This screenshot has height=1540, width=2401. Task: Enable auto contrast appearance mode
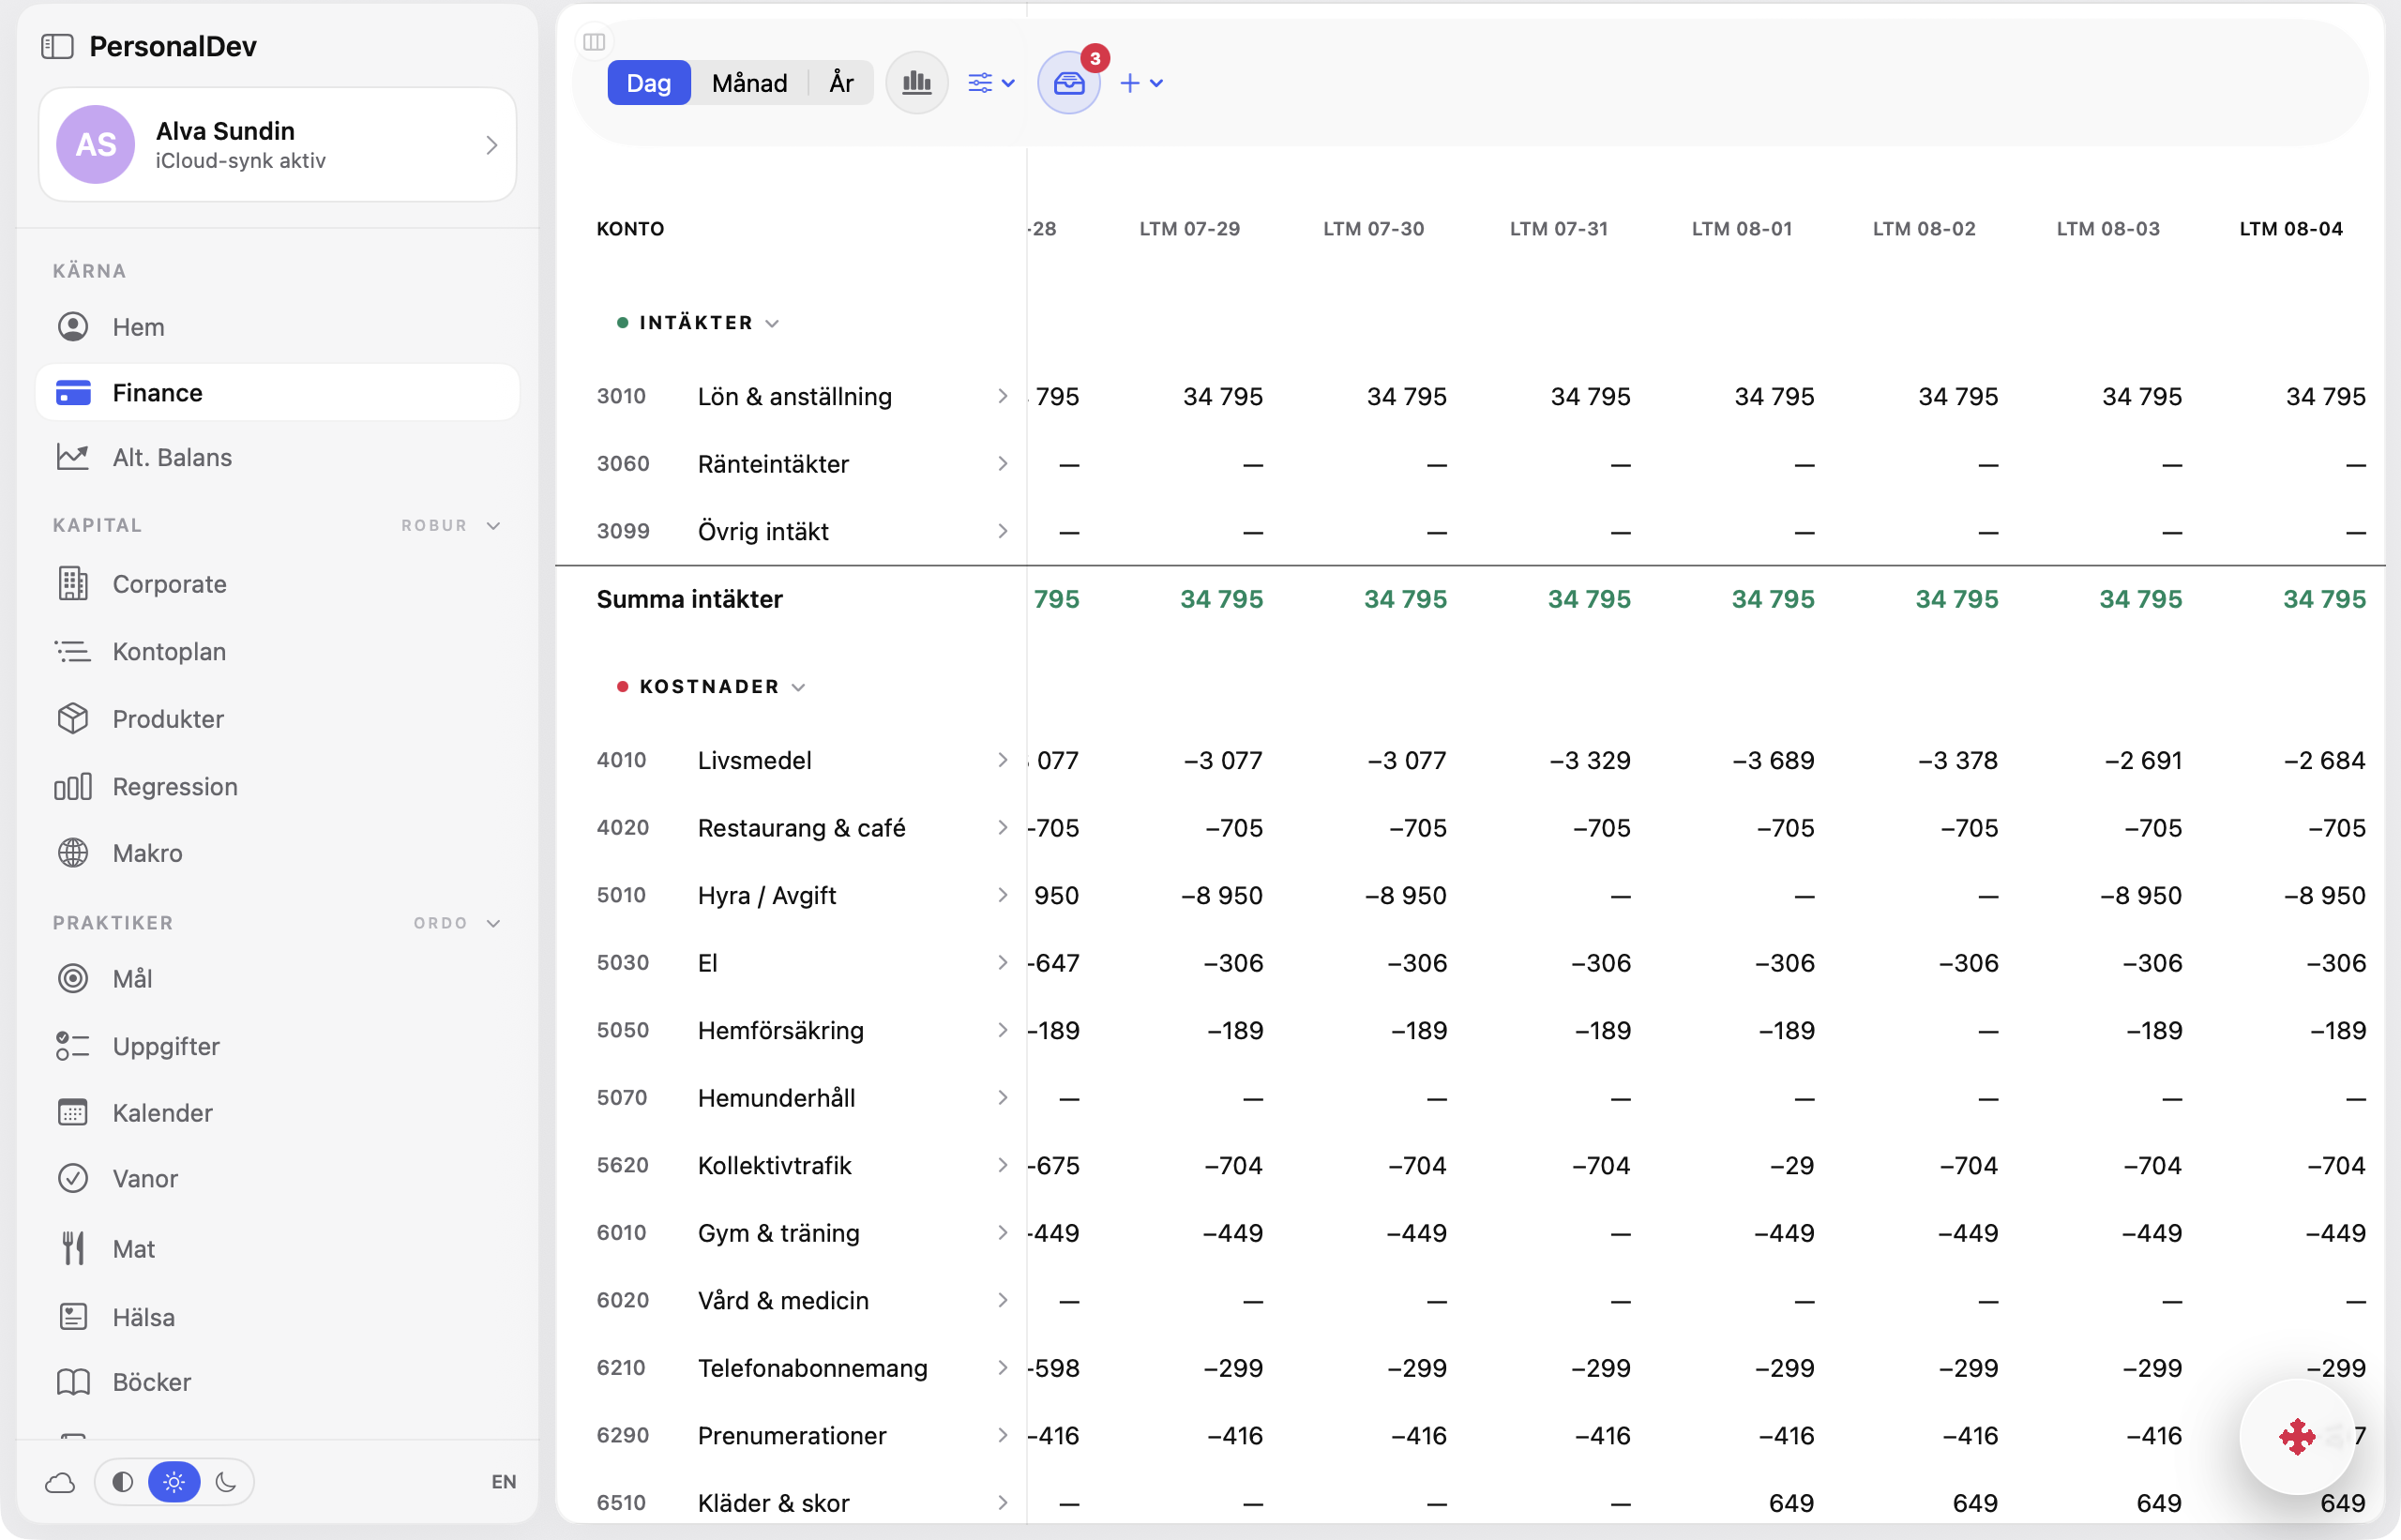click(122, 1481)
